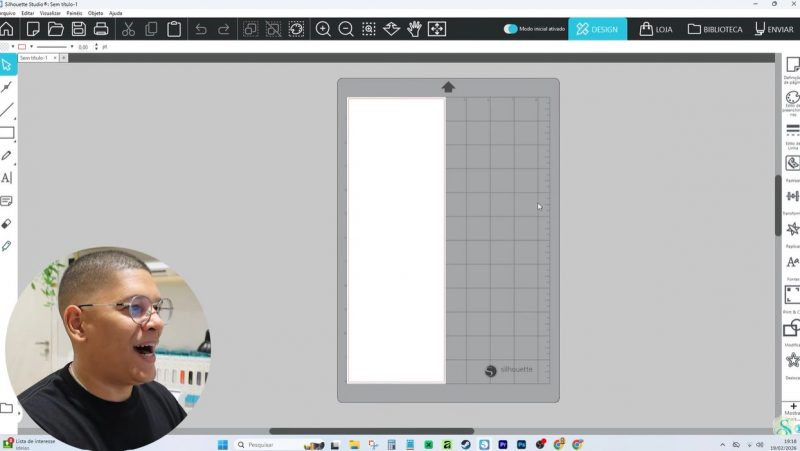Screen dimensions: 800x451
Task: Open the Visualizar menu
Action: coord(50,13)
